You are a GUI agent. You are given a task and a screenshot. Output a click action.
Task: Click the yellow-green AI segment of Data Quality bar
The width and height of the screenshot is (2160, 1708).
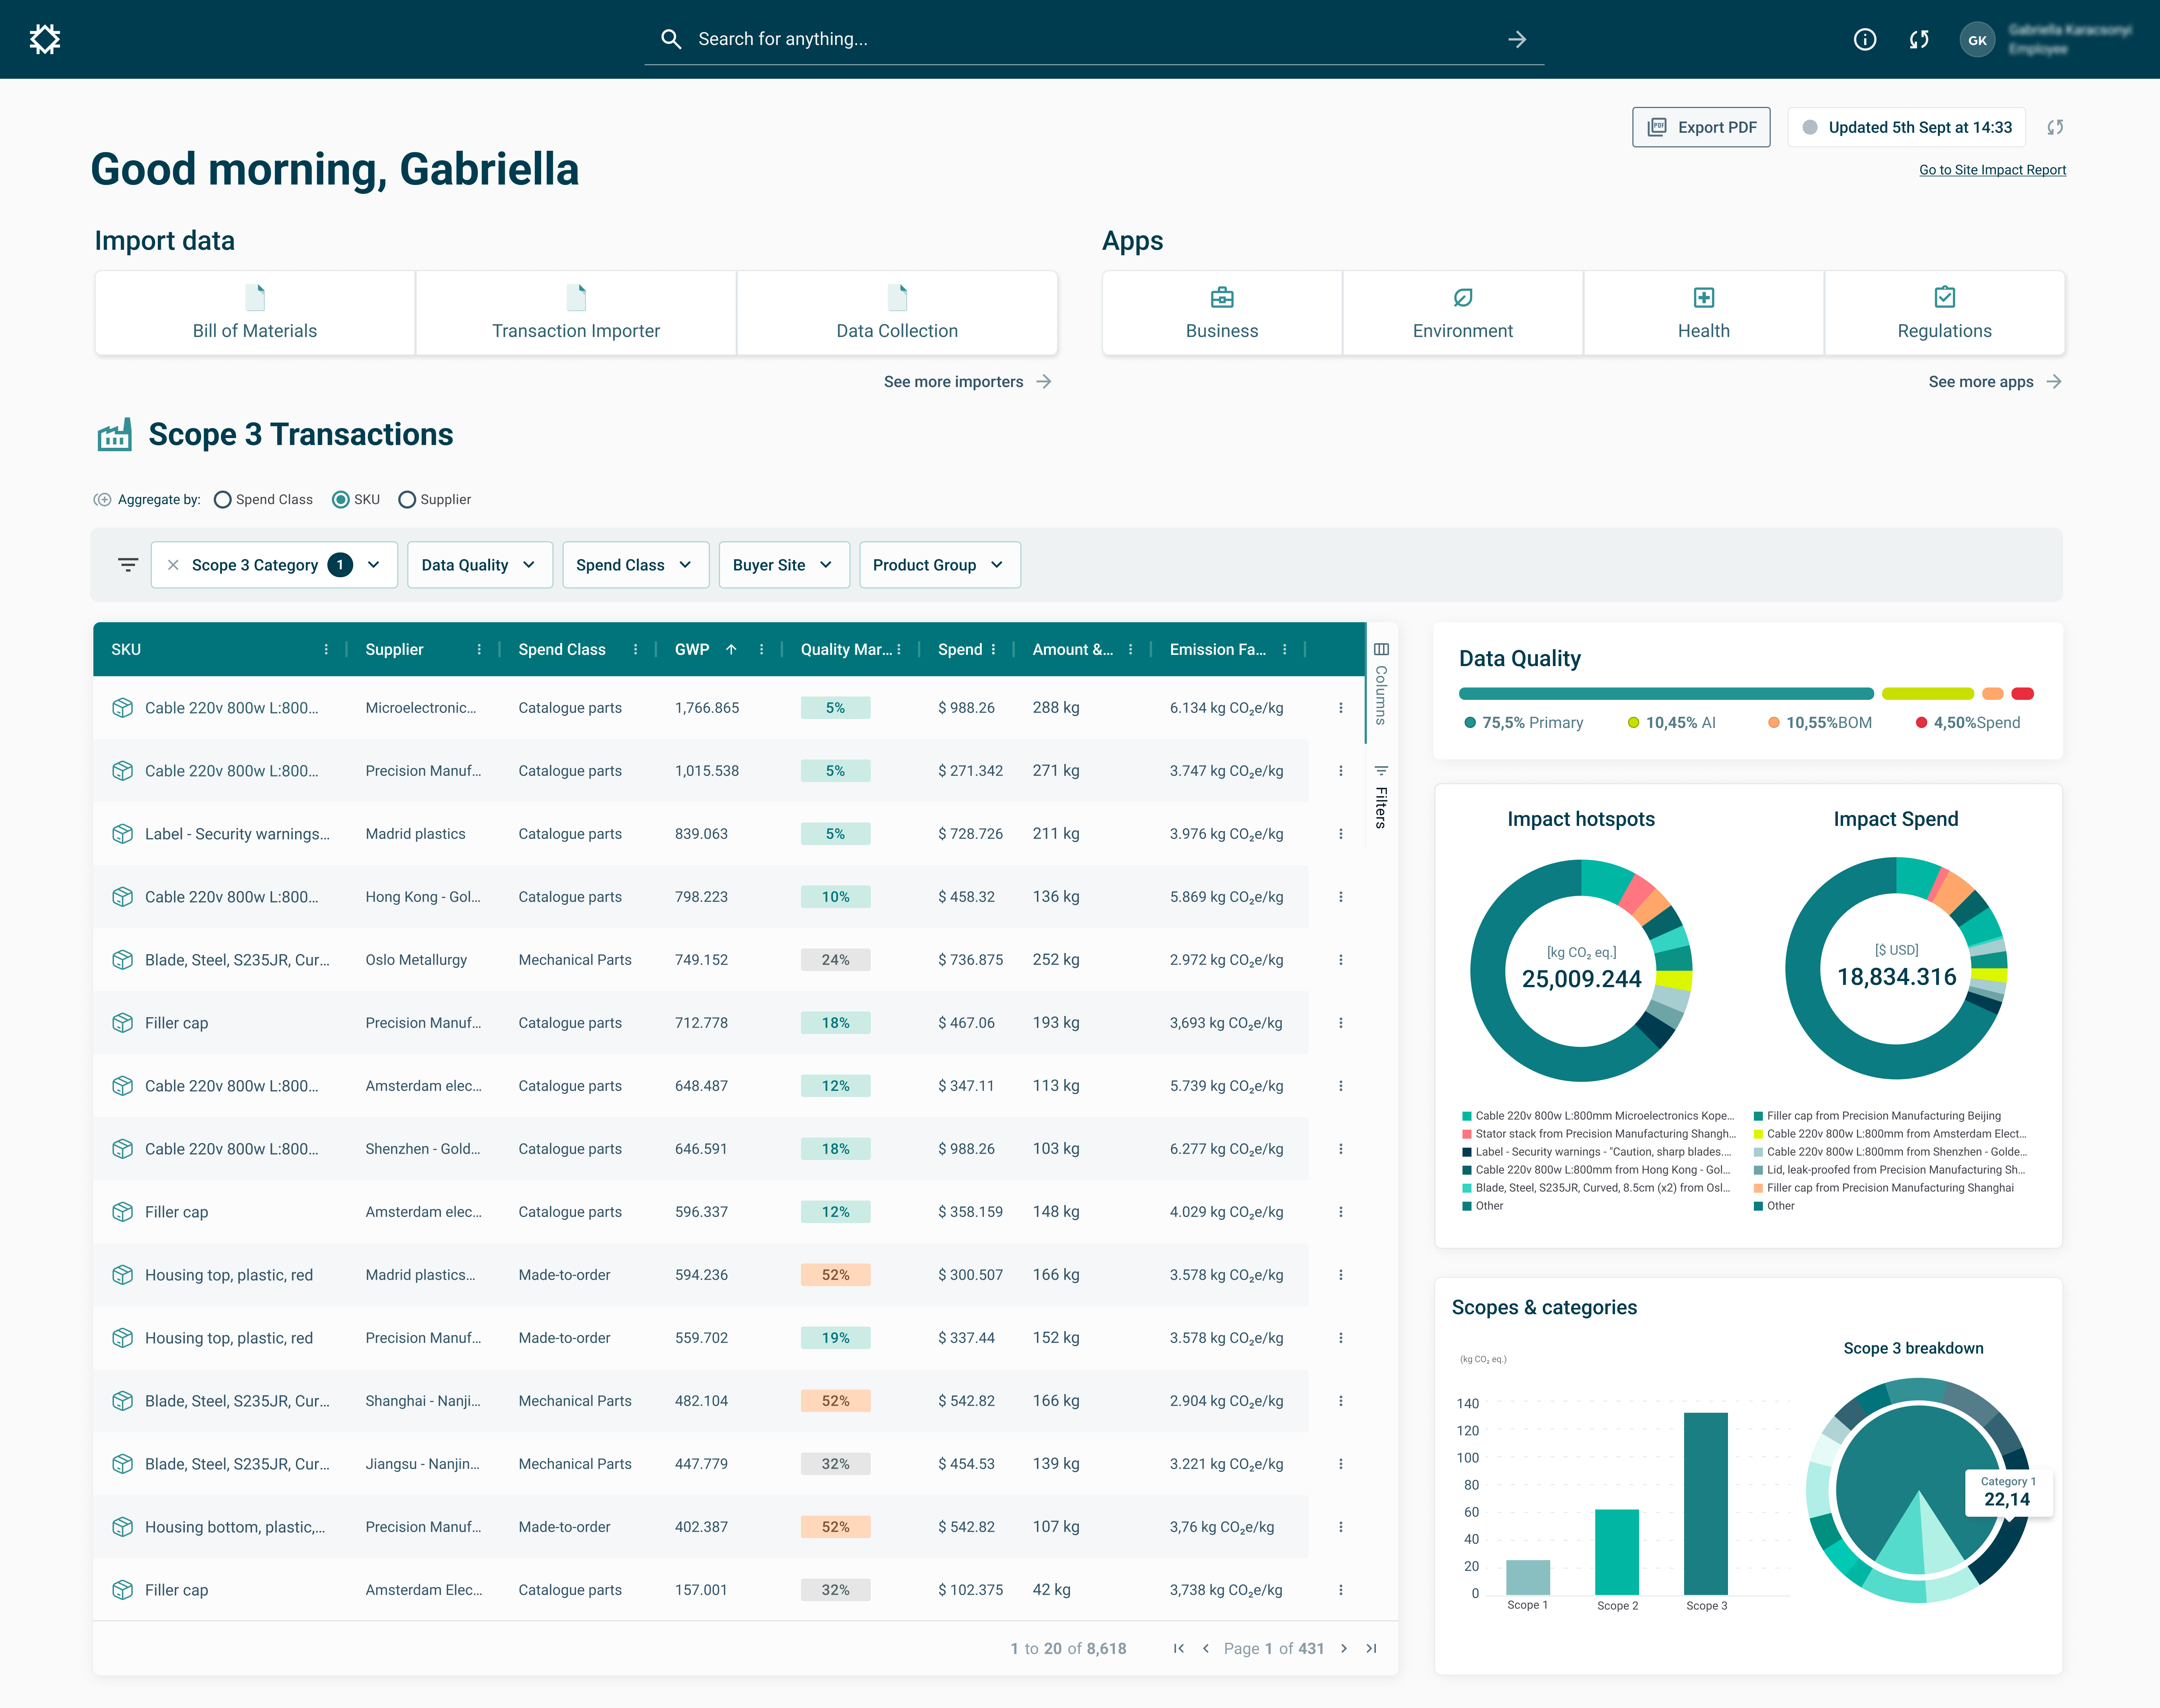click(x=1928, y=694)
